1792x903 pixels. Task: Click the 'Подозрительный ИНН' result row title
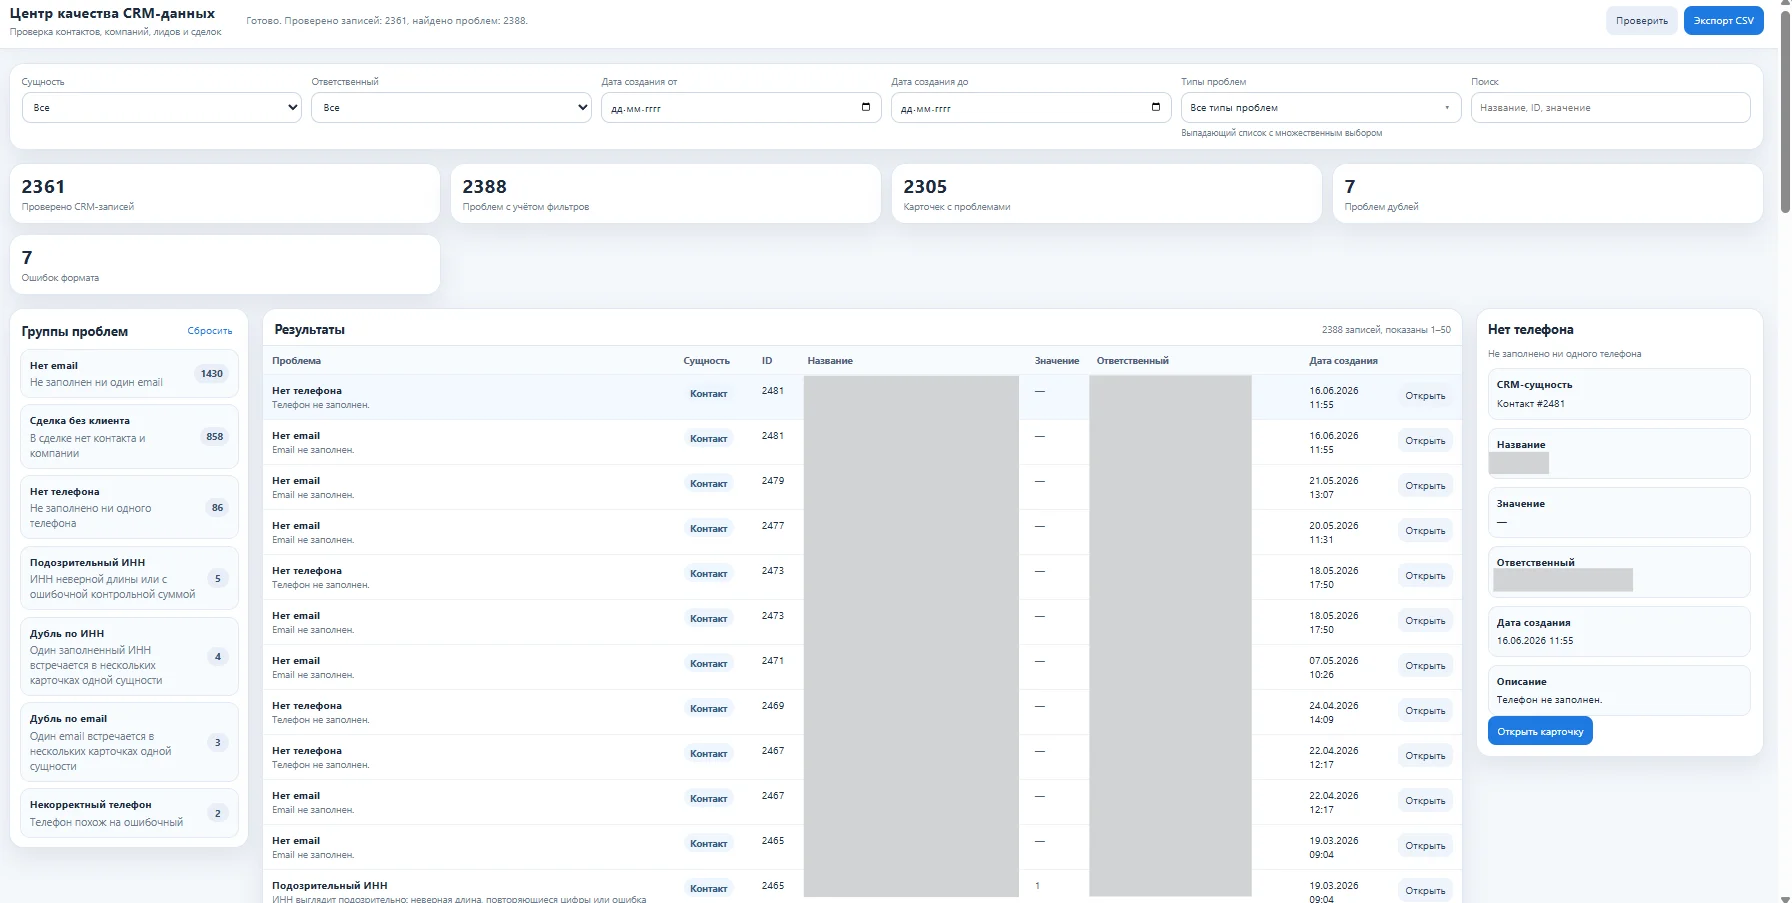(x=329, y=886)
